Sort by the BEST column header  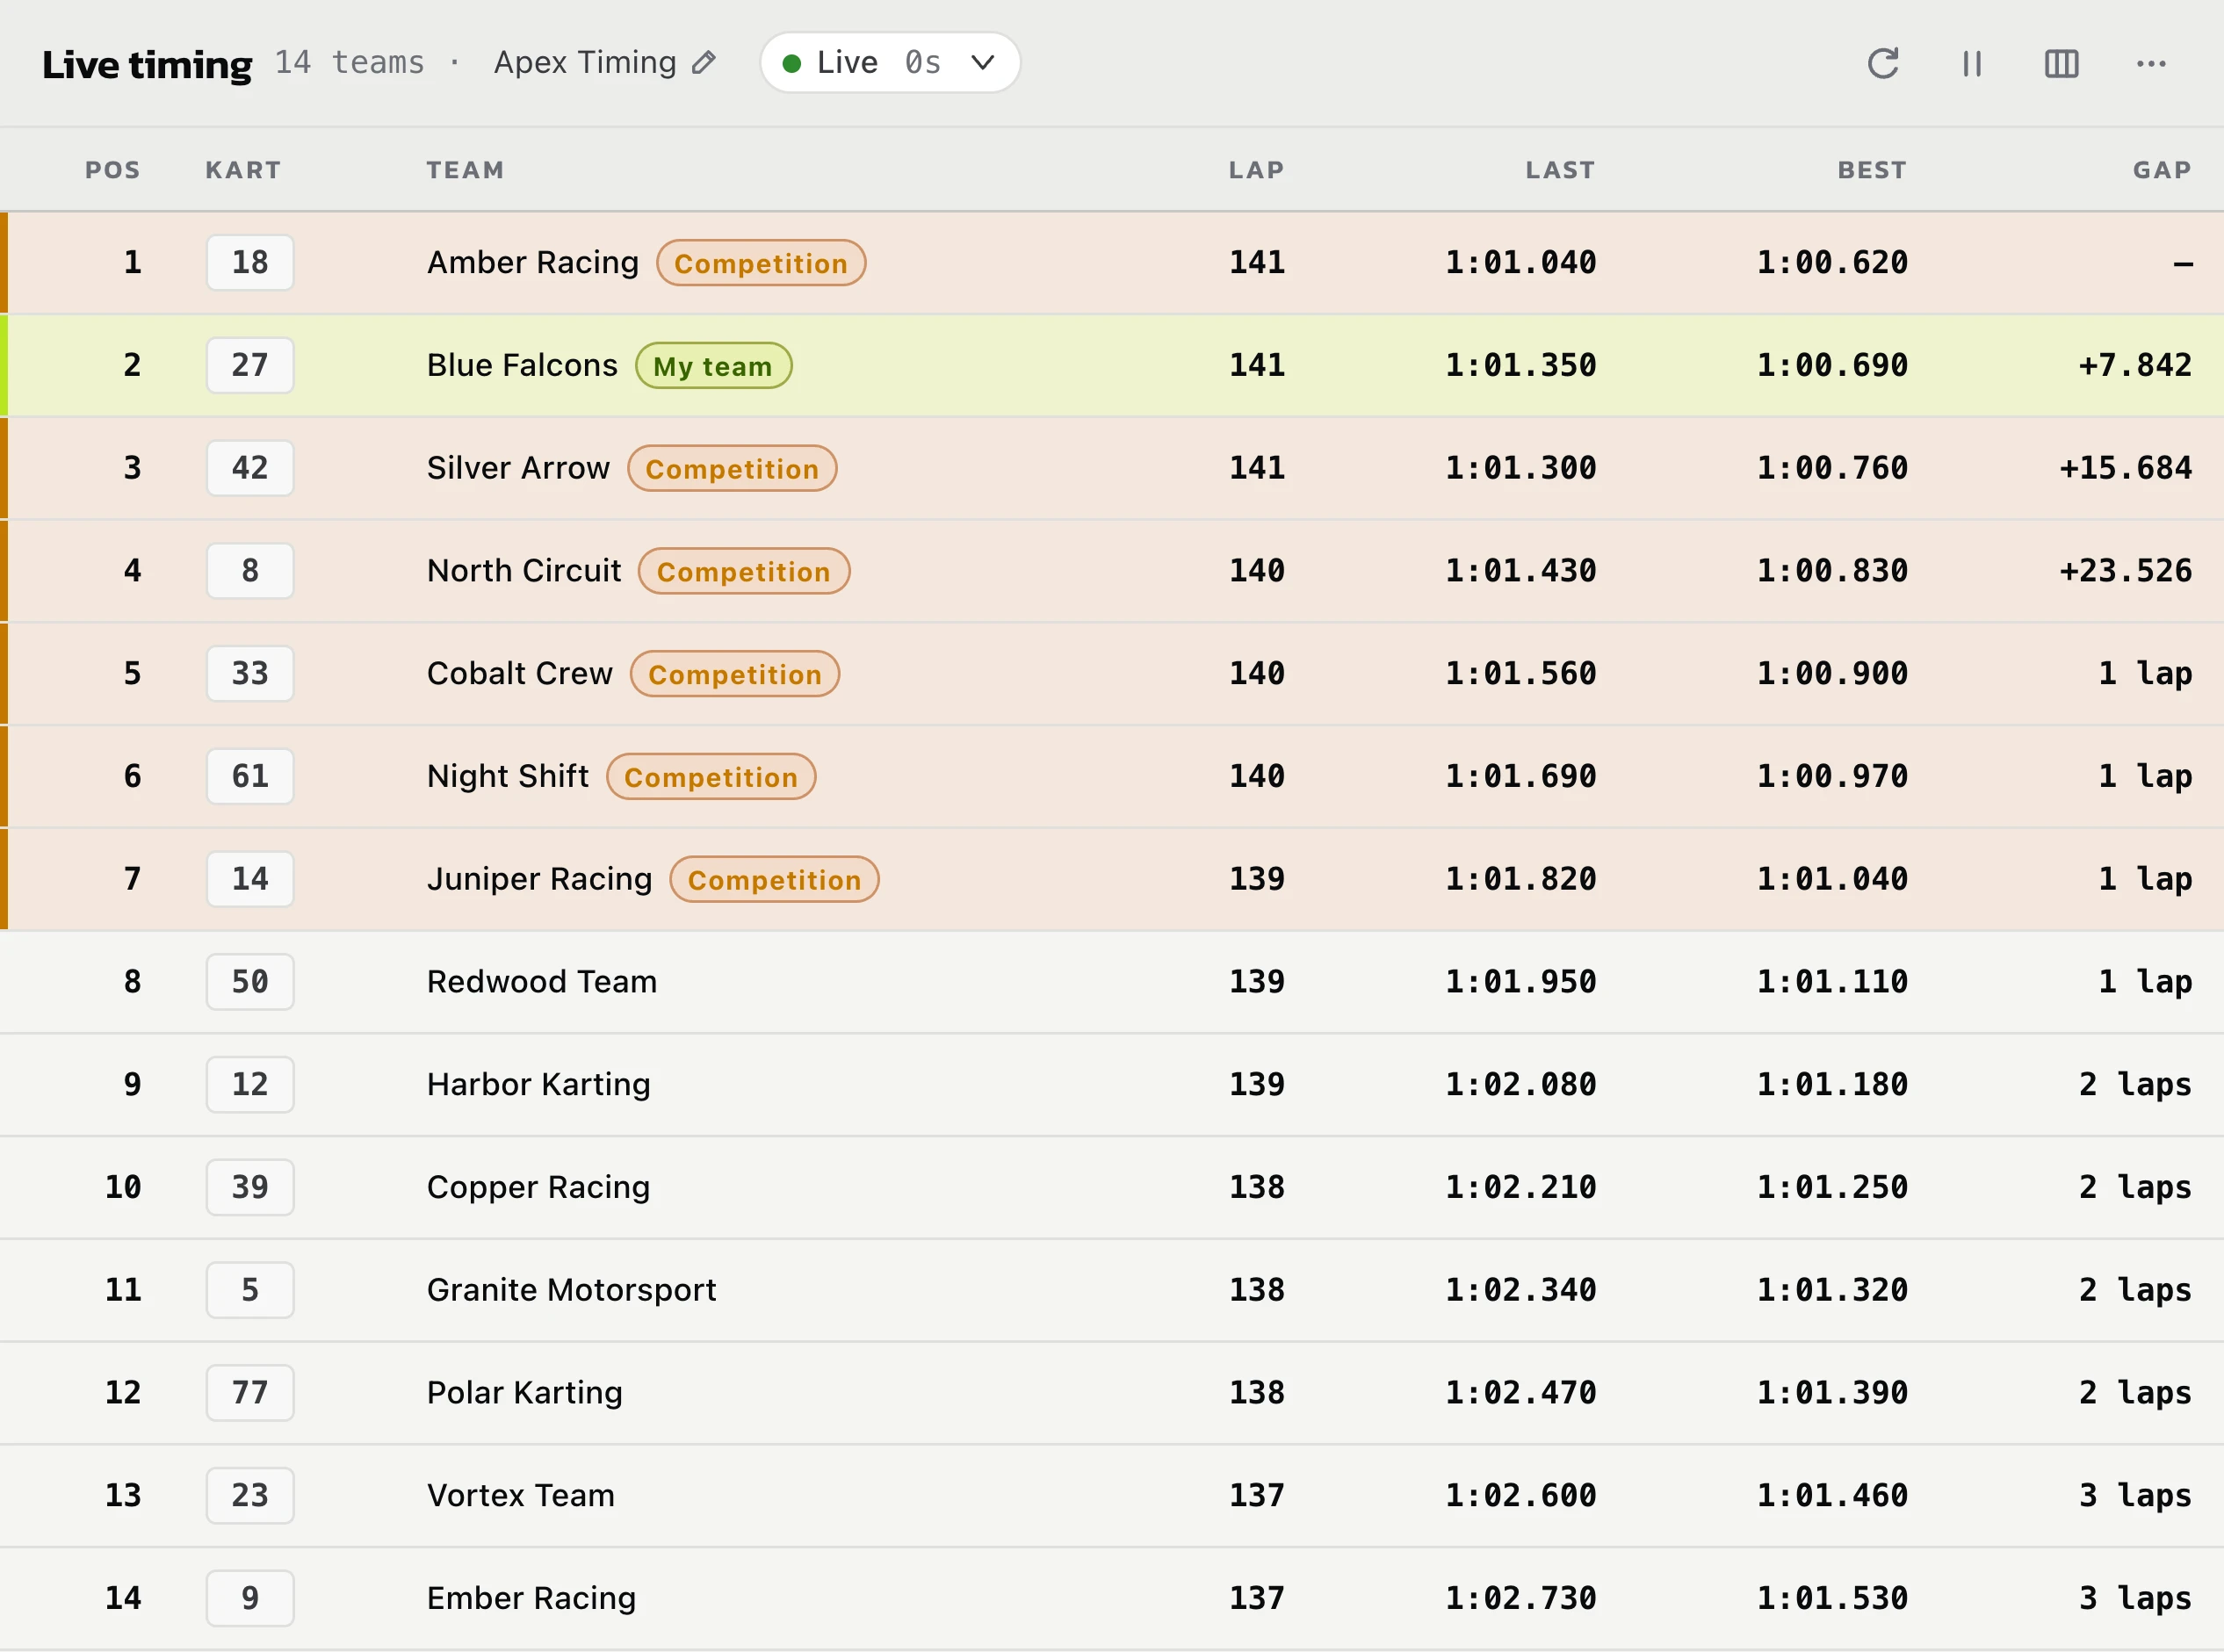click(x=1872, y=170)
